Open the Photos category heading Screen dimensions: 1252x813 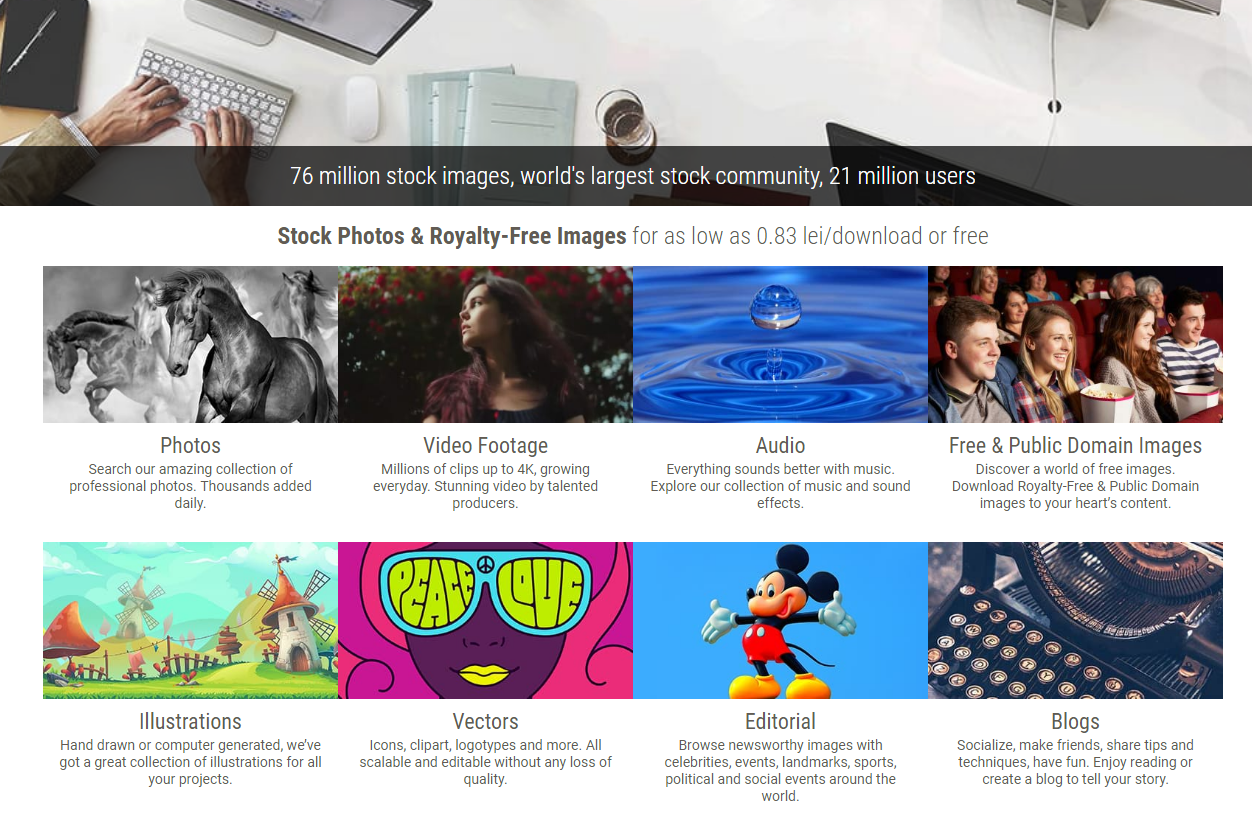tap(190, 445)
